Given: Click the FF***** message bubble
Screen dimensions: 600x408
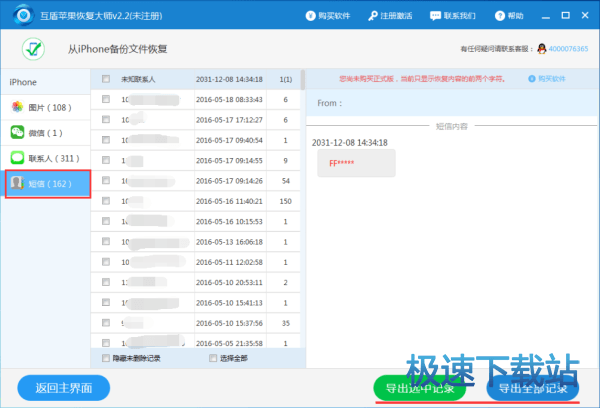Looking at the screenshot, I should coord(356,163).
